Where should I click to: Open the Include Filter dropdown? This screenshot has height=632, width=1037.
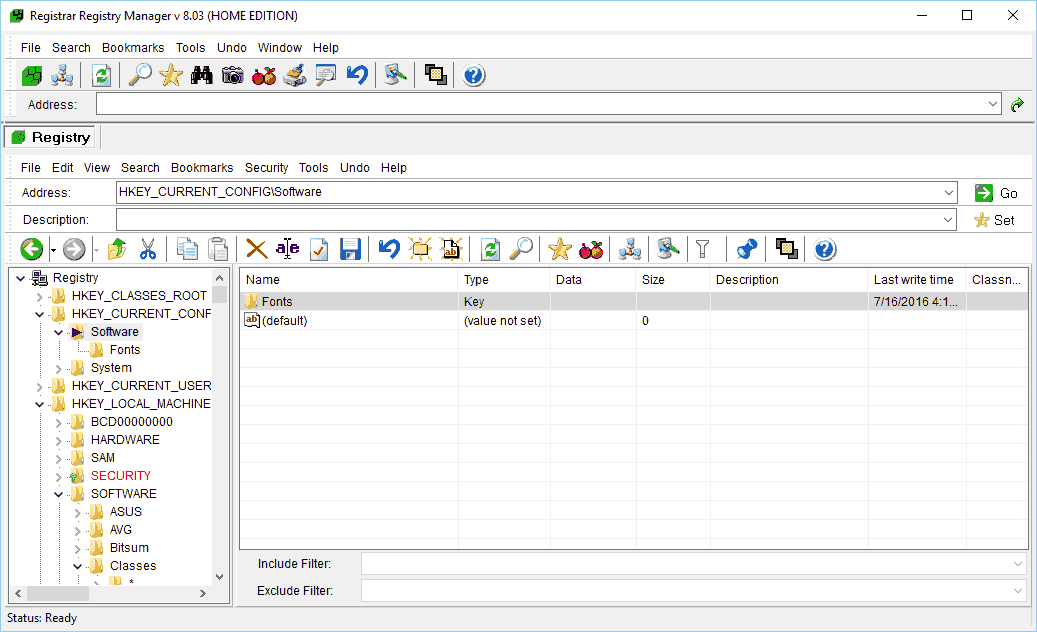1017,565
